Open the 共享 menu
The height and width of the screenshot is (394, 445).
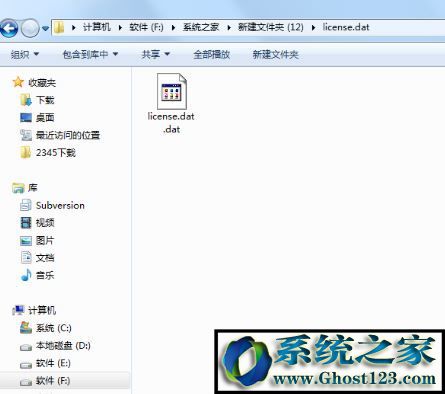[x=156, y=54]
